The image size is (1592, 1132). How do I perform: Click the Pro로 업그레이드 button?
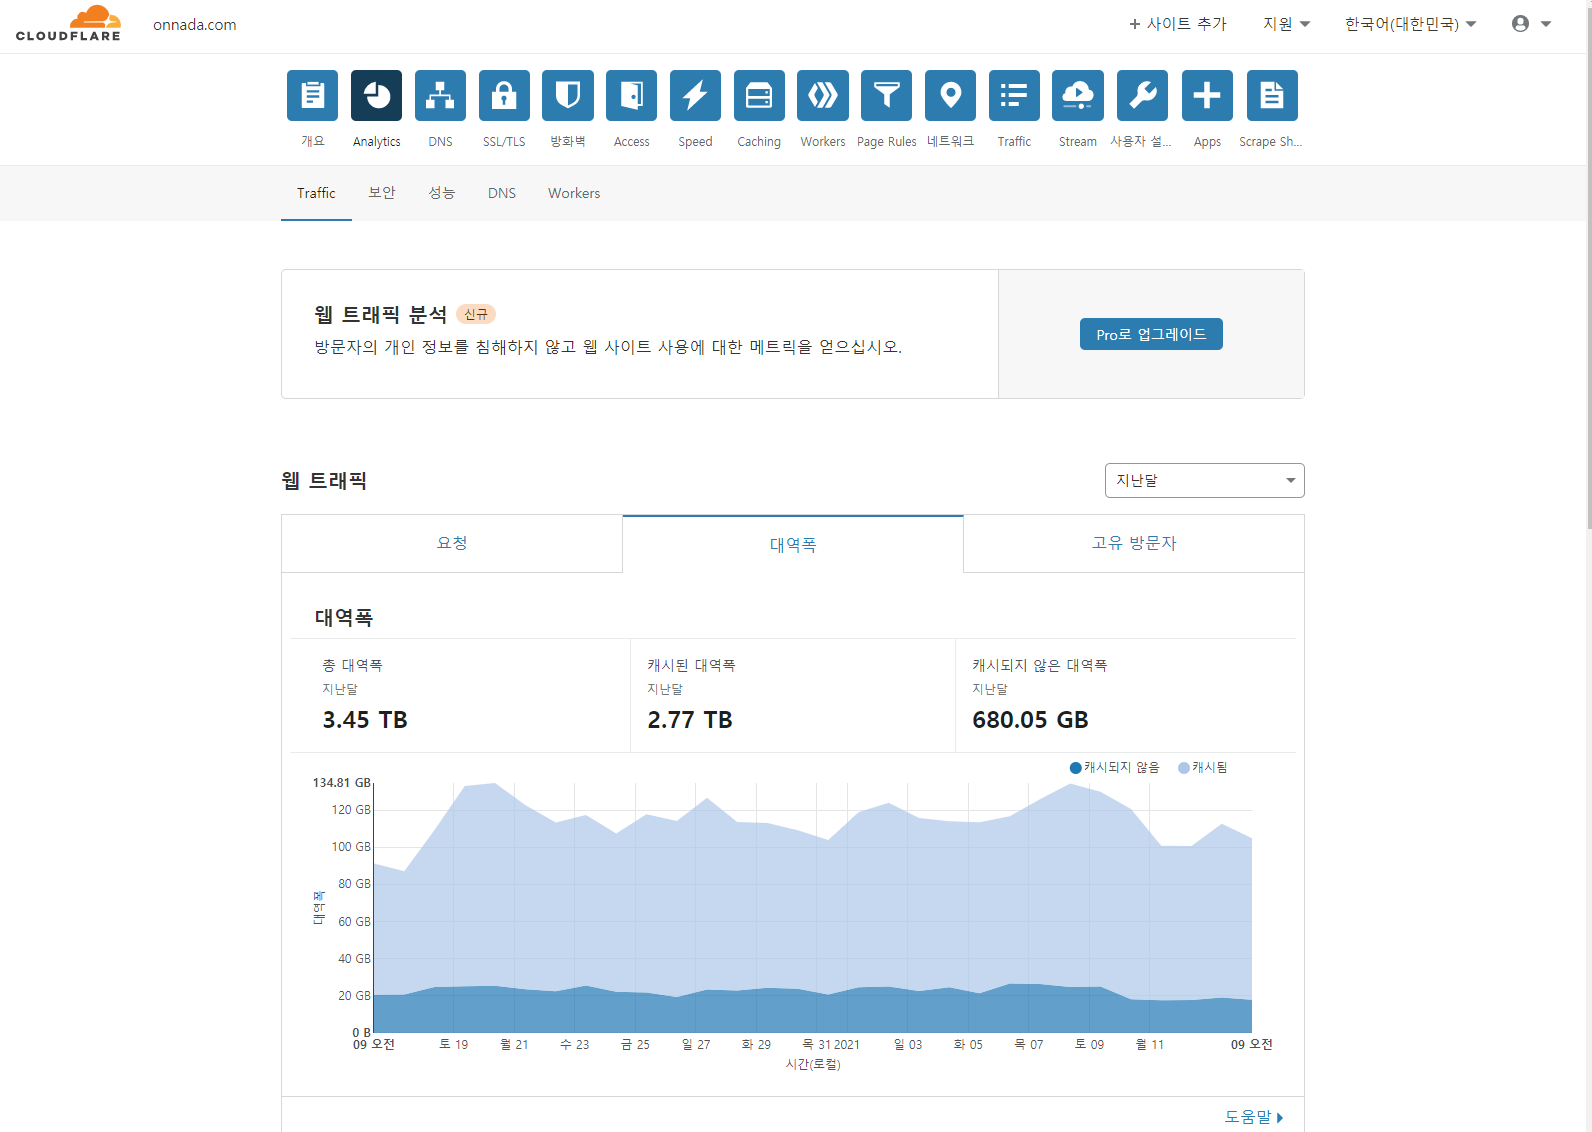[x=1151, y=334]
